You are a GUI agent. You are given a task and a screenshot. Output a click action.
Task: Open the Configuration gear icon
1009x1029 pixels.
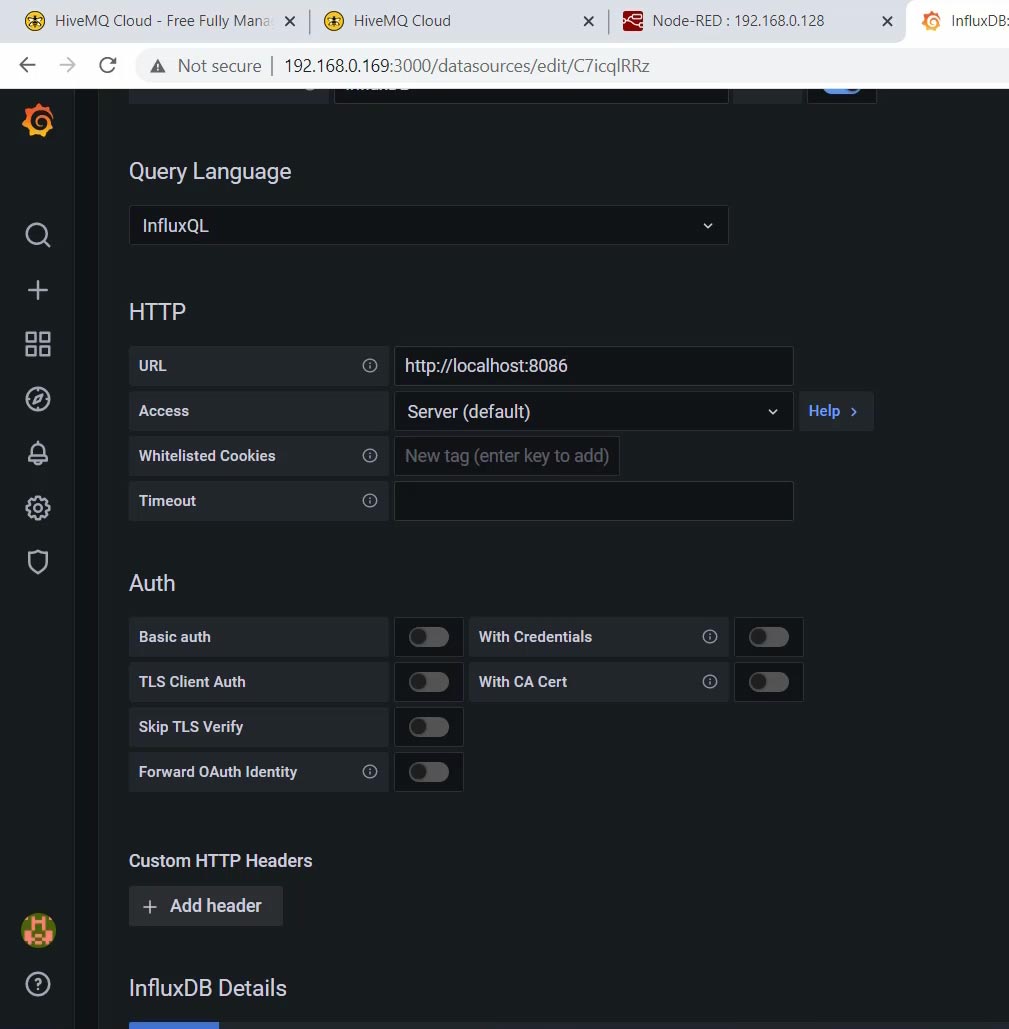click(x=38, y=508)
